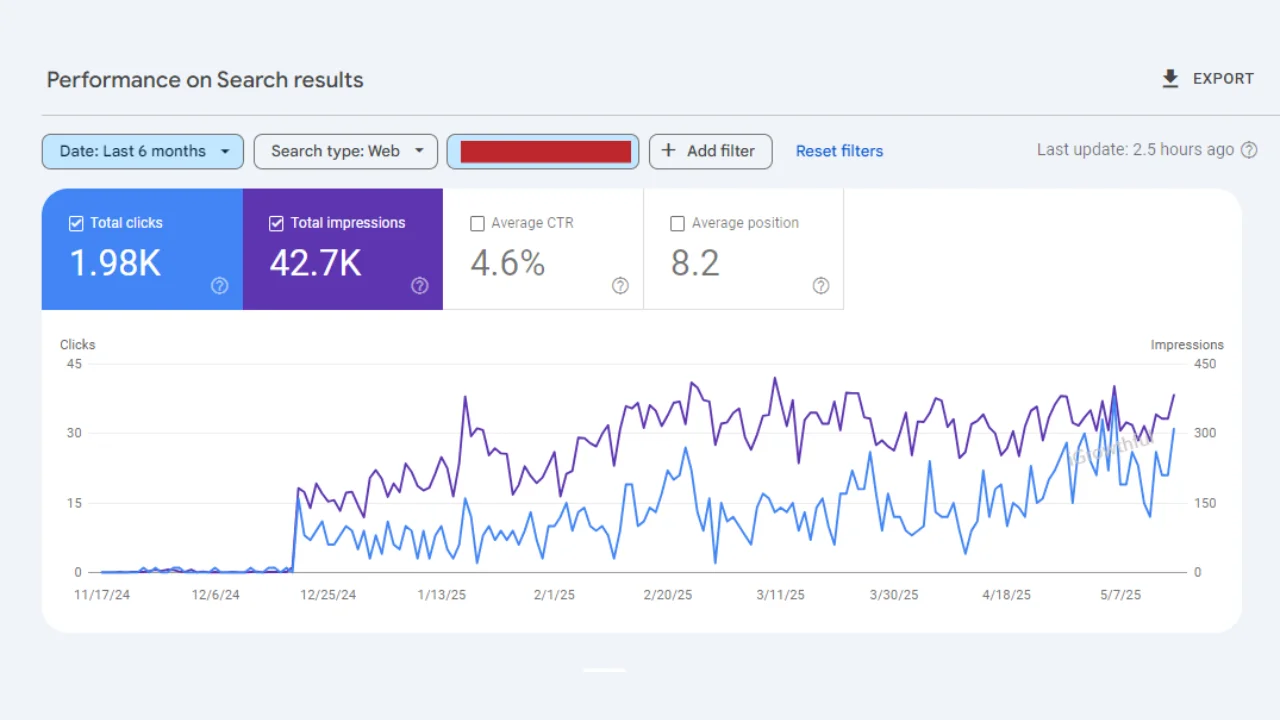This screenshot has width=1280, height=720.
Task: Uncheck the Total impressions checkbox
Action: pyautogui.click(x=277, y=223)
